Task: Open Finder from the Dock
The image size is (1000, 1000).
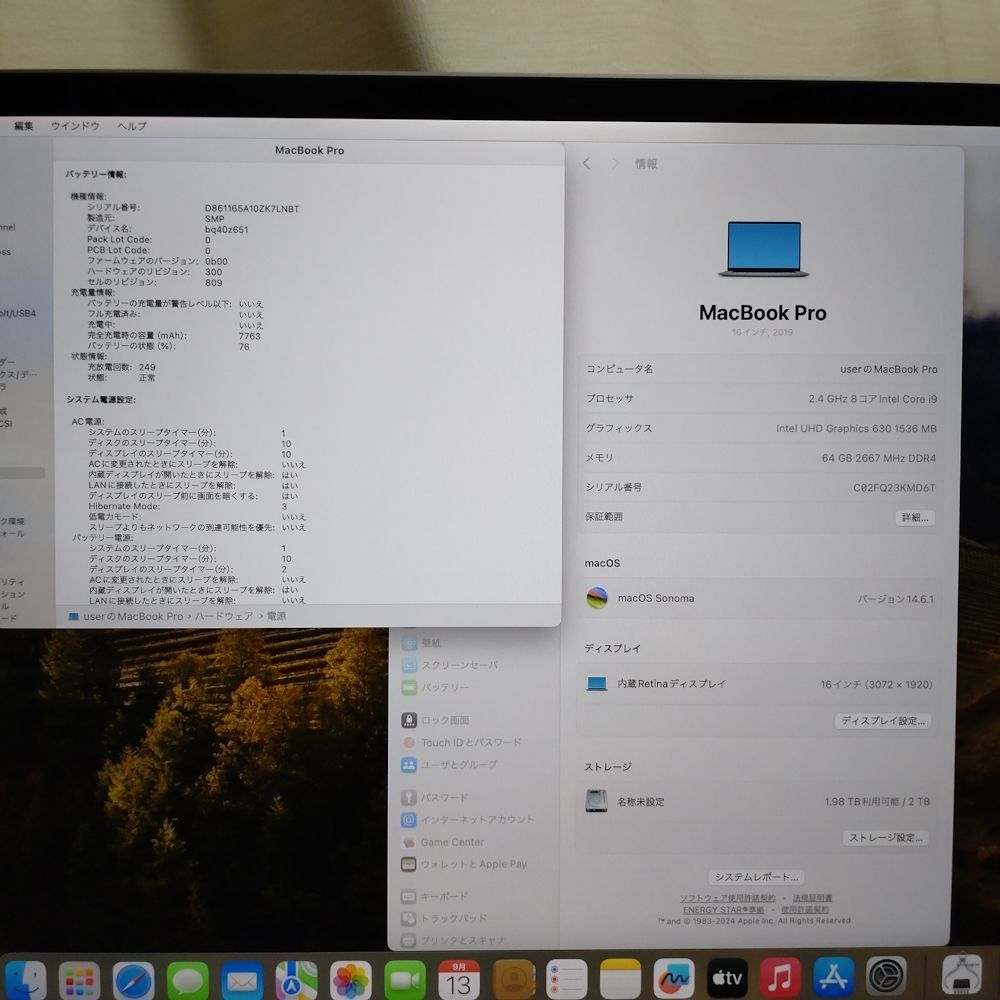Action: (x=24, y=980)
